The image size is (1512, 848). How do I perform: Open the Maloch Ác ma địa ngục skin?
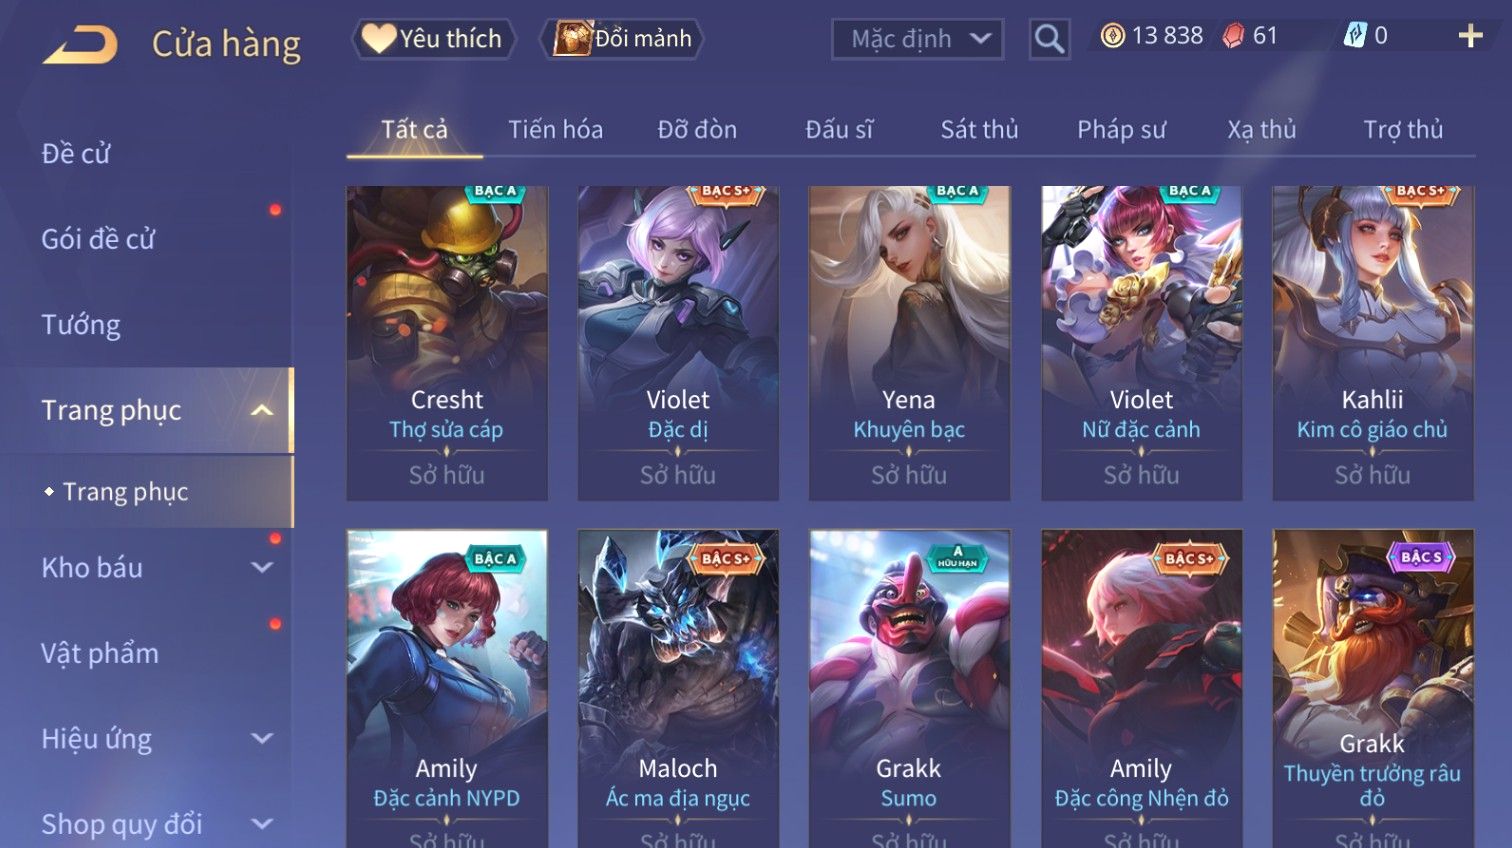pyautogui.click(x=678, y=689)
